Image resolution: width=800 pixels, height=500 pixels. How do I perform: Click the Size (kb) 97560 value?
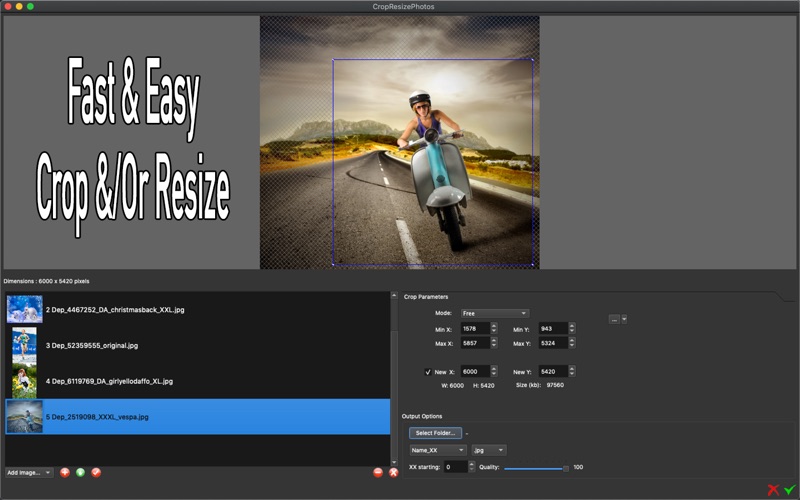coord(555,385)
